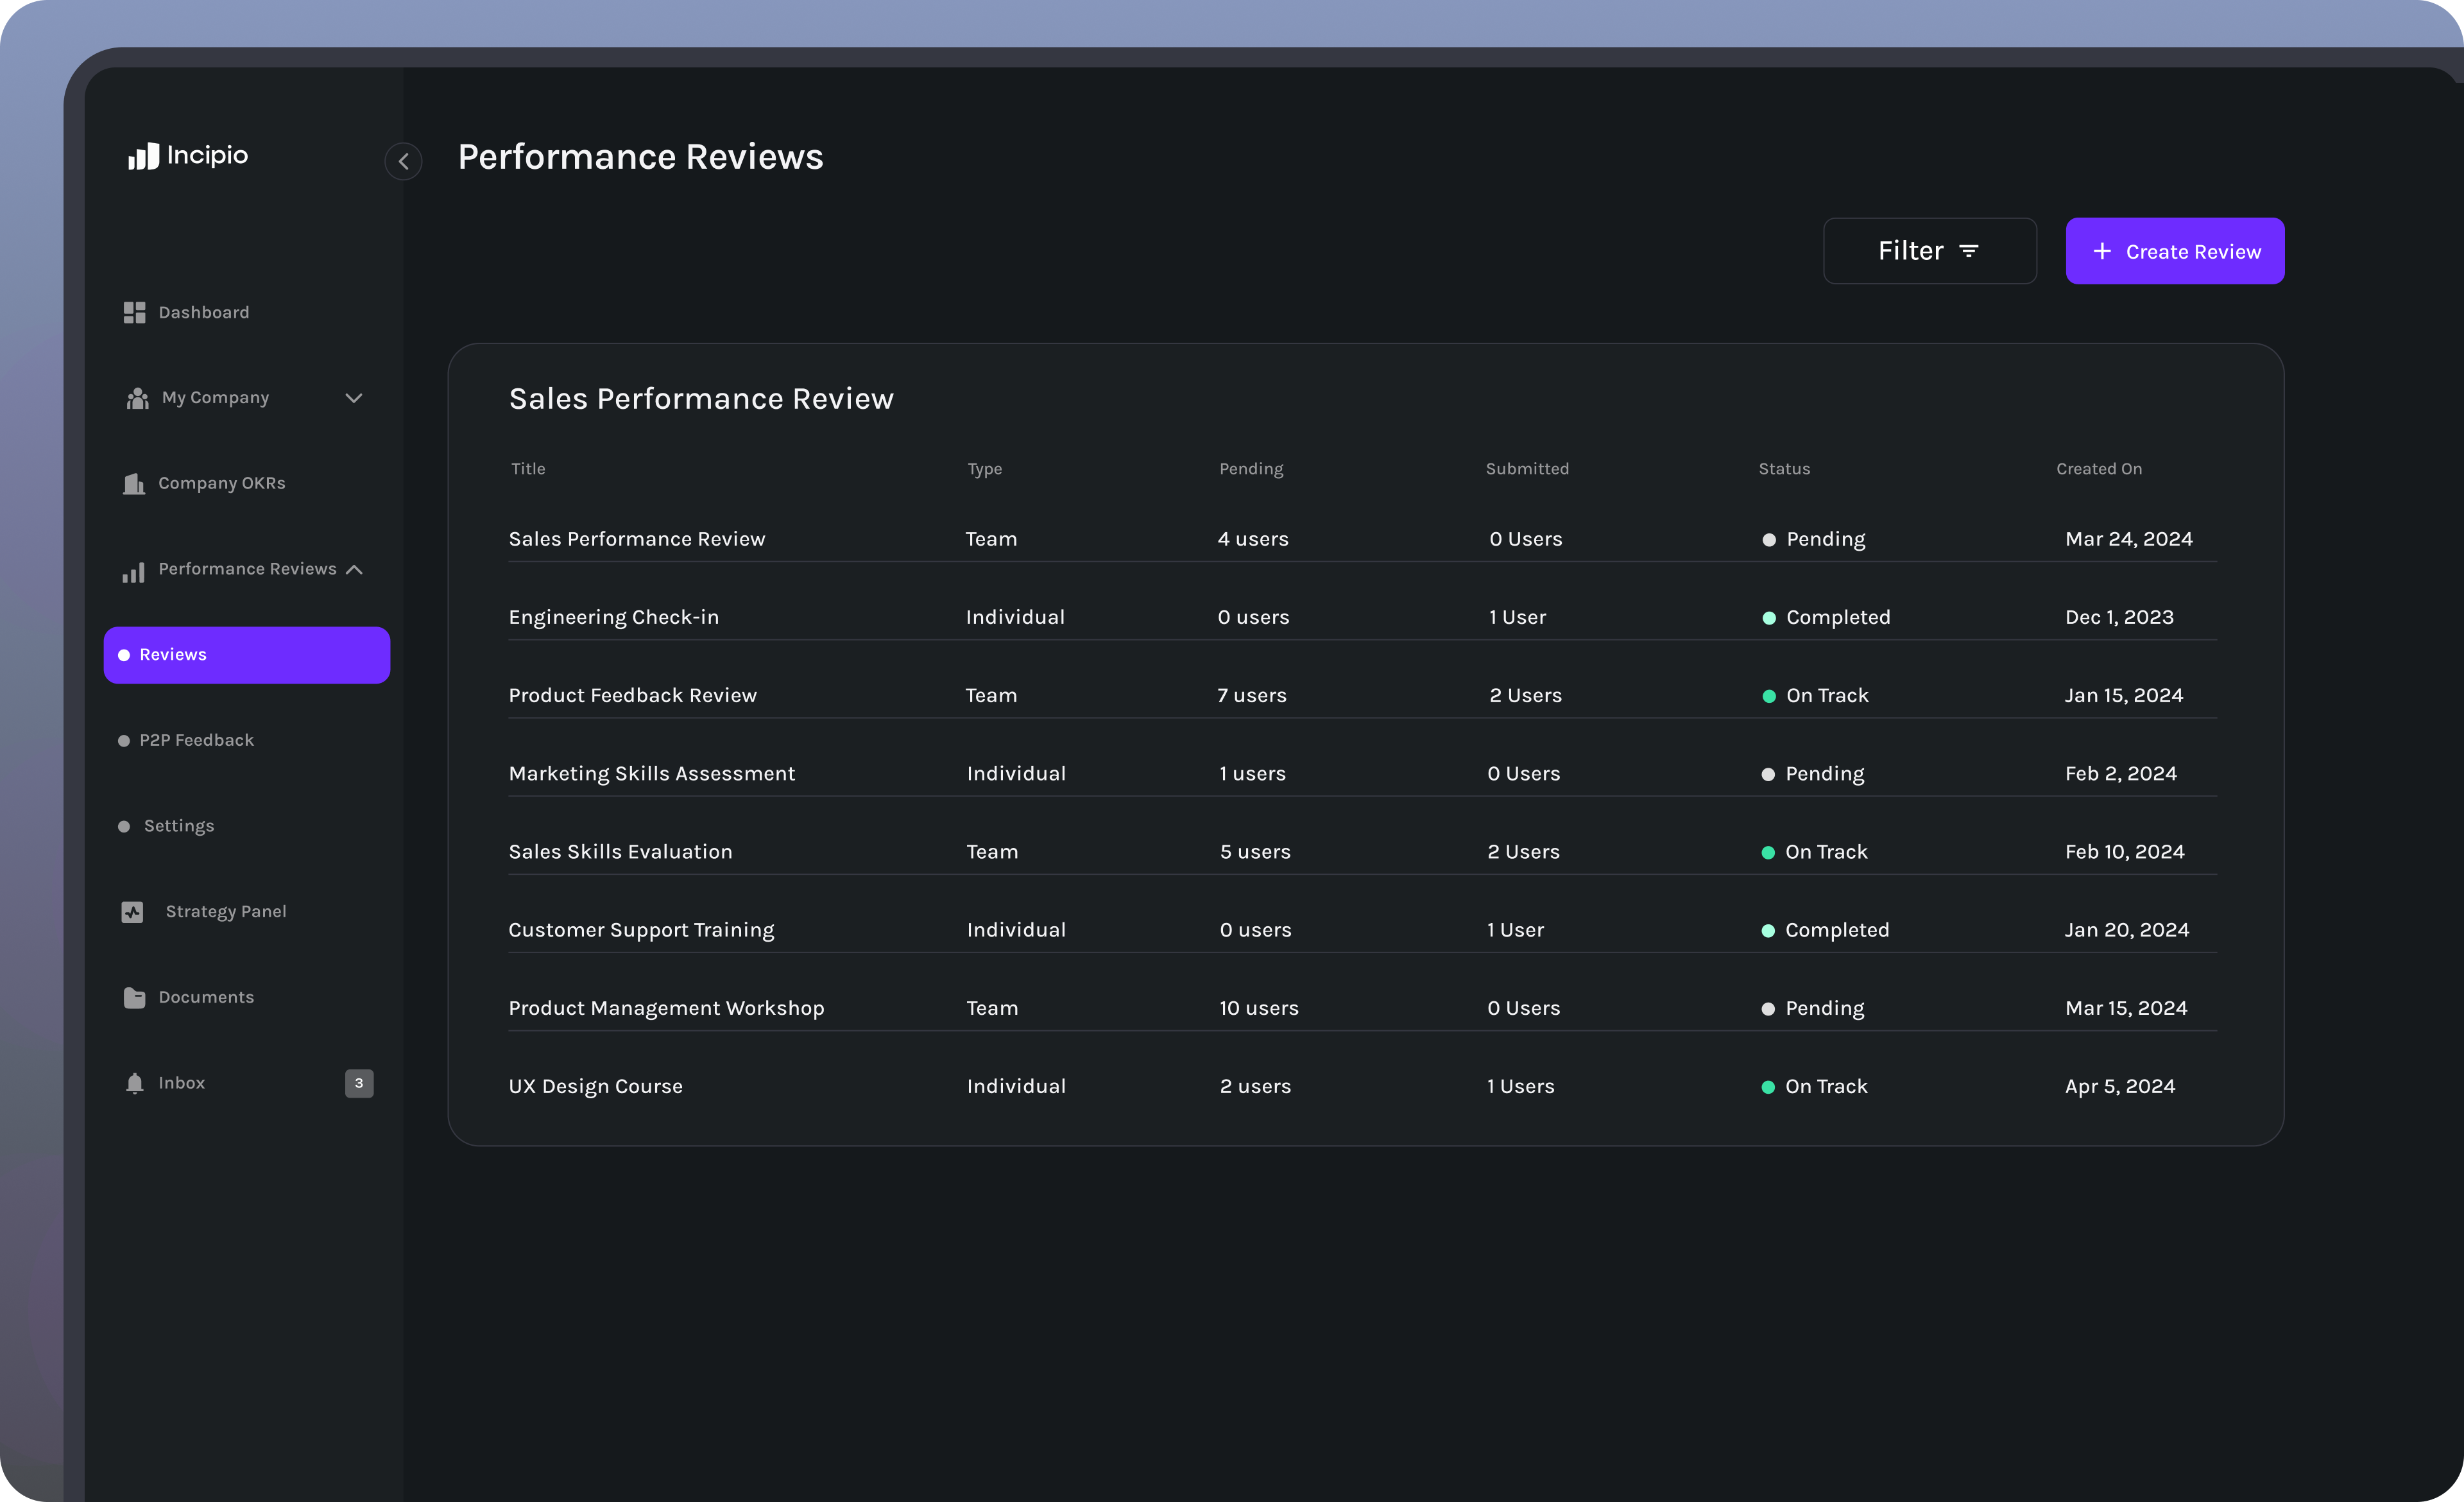The image size is (2464, 1502).
Task: Click the Documents folder icon
Action: pyautogui.click(x=134, y=997)
